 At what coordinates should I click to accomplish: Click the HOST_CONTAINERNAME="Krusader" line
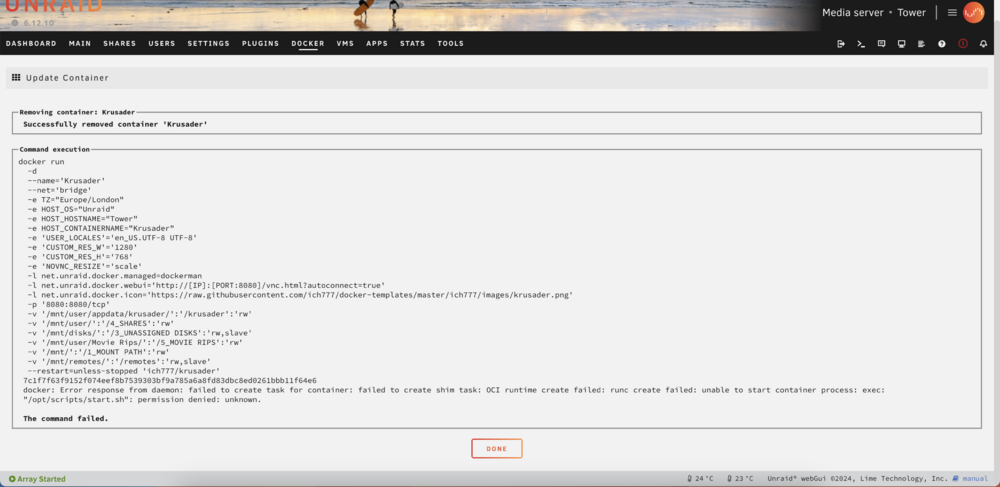click(101, 228)
